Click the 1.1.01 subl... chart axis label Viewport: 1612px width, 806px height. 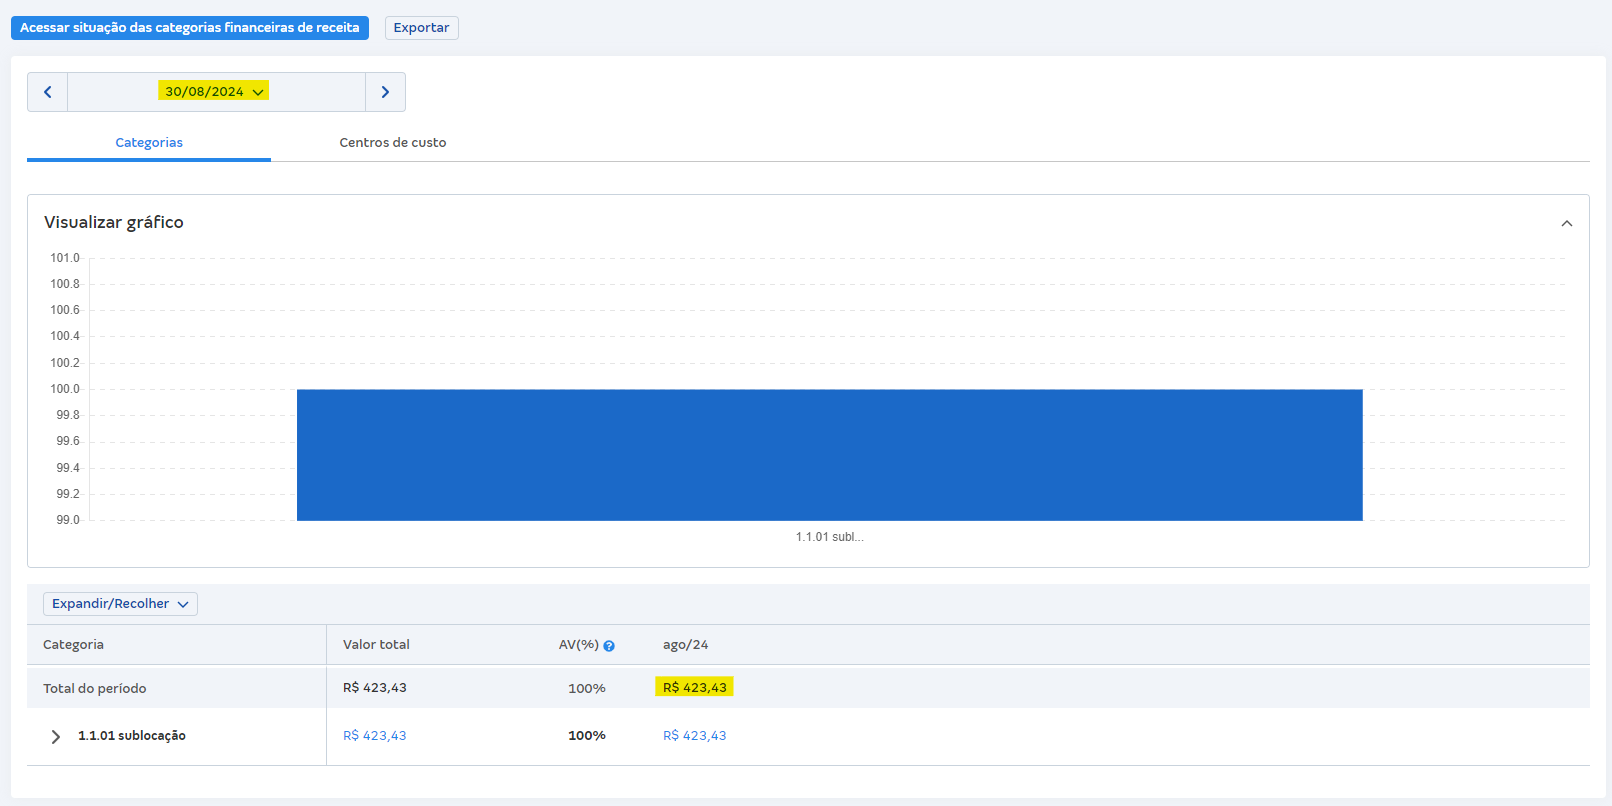[829, 537]
